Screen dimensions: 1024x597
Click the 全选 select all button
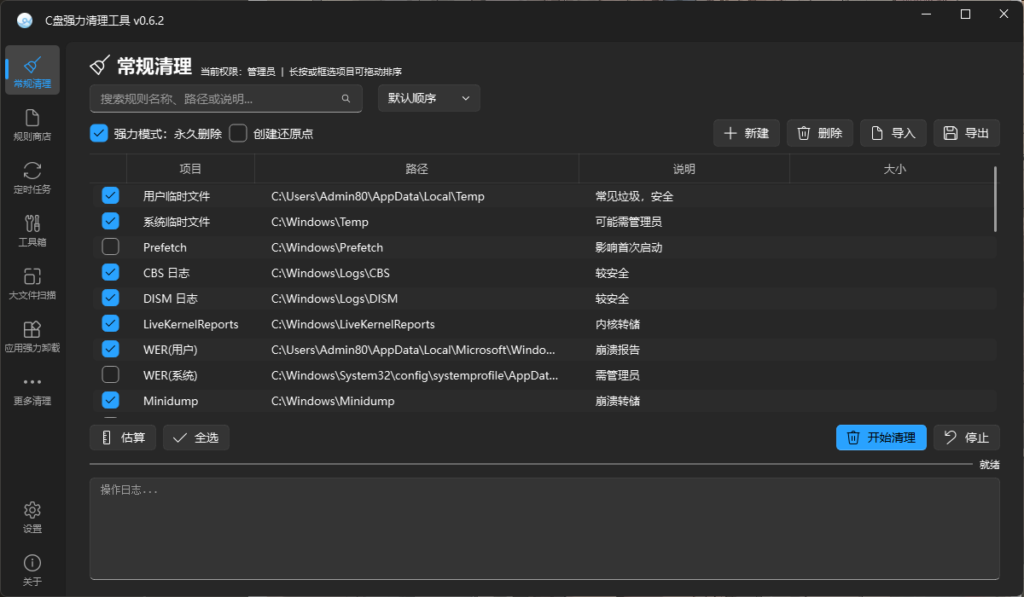pyautogui.click(x=196, y=438)
